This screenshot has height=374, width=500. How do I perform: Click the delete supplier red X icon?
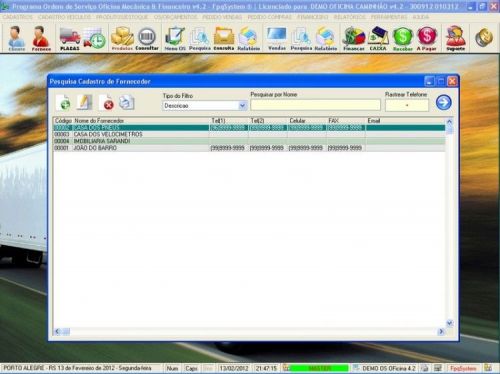click(x=107, y=103)
